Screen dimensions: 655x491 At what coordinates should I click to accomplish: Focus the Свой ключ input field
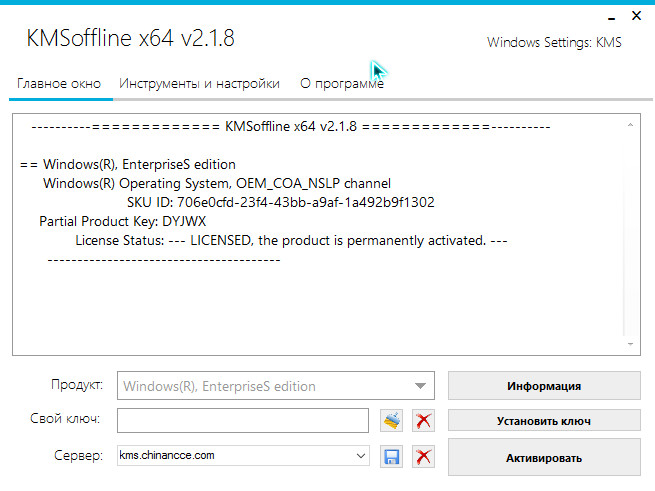(243, 420)
